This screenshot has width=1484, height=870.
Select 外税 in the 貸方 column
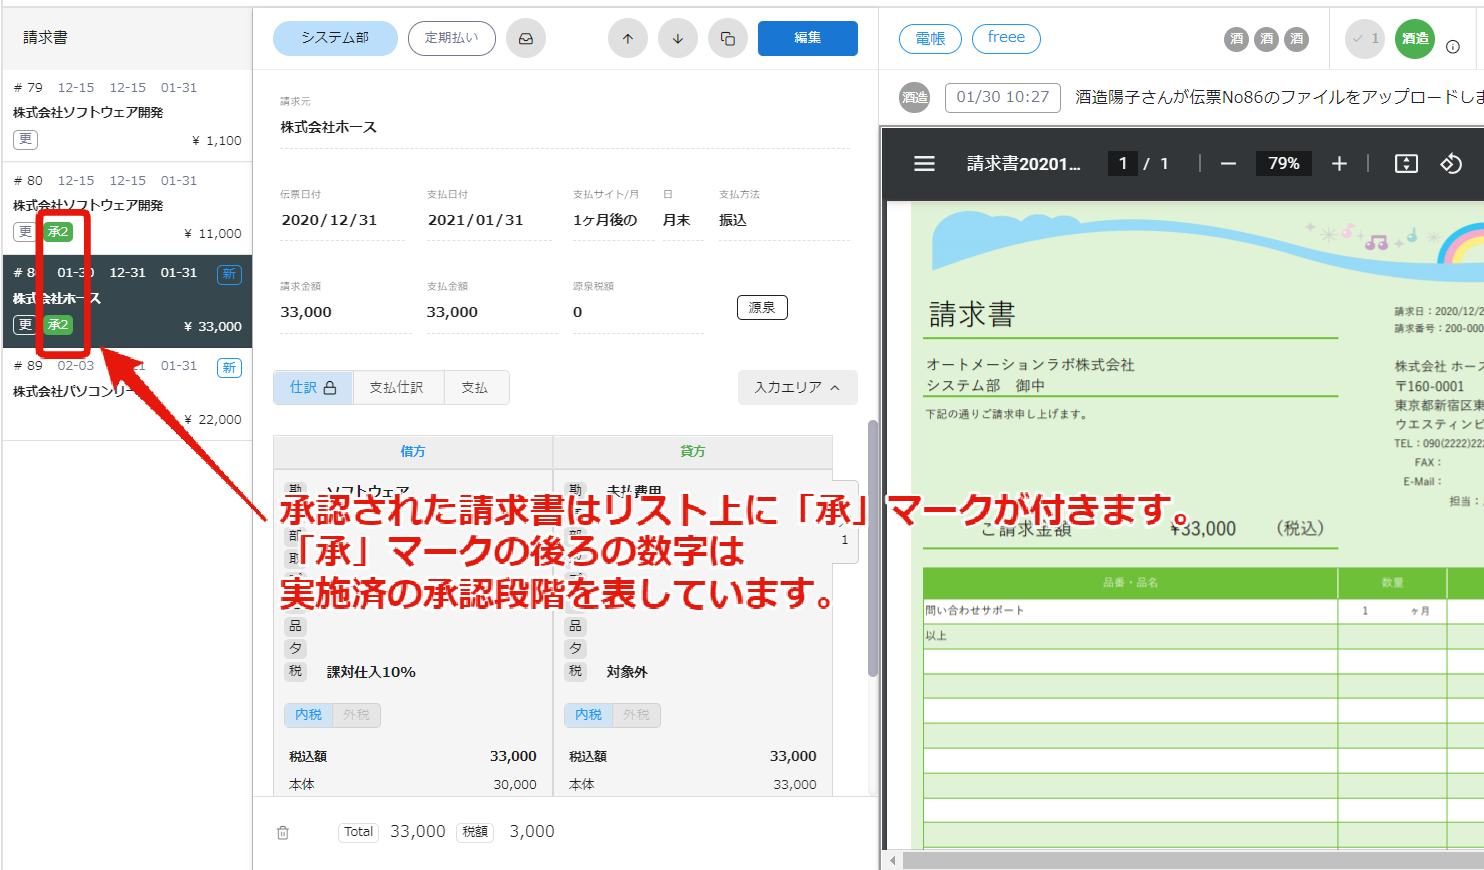[636, 715]
